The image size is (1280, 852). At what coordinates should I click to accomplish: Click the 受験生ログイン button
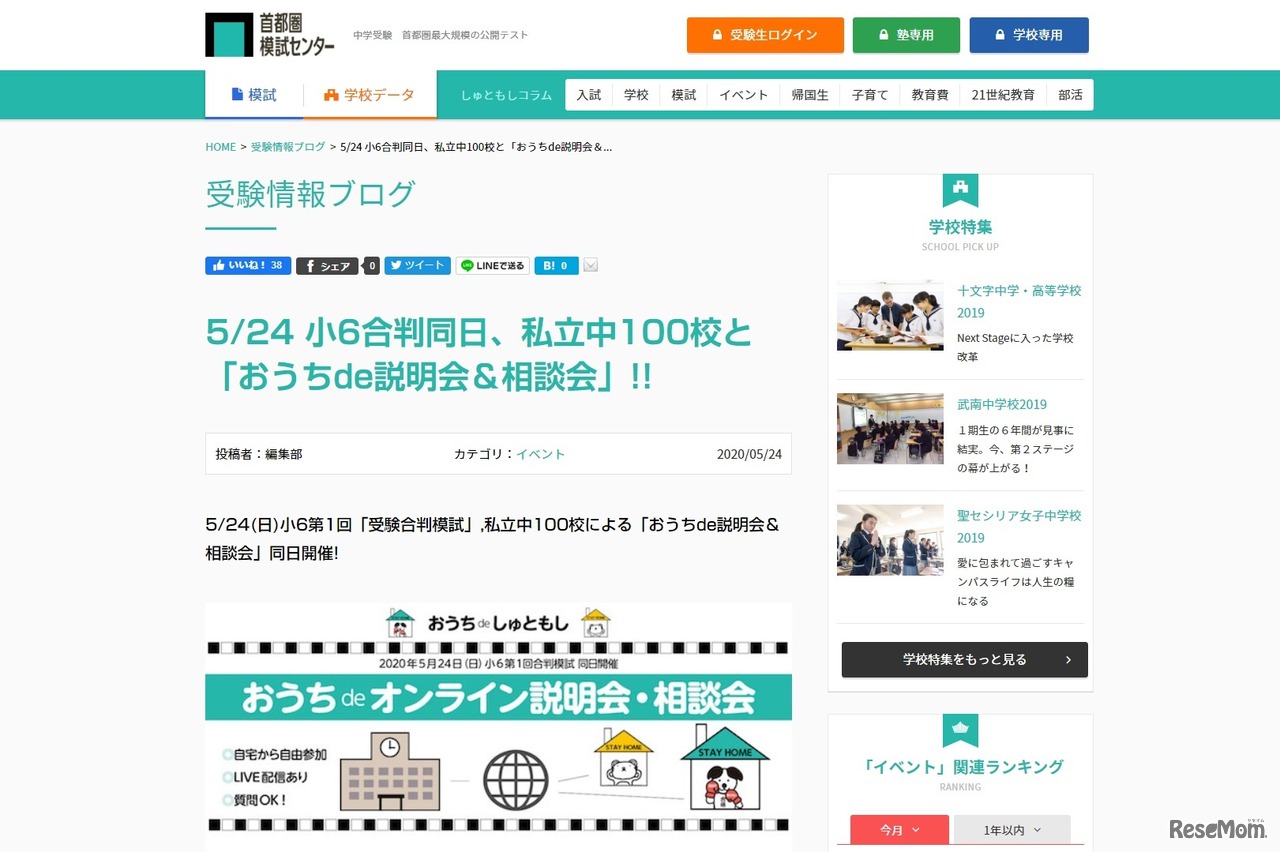[765, 35]
